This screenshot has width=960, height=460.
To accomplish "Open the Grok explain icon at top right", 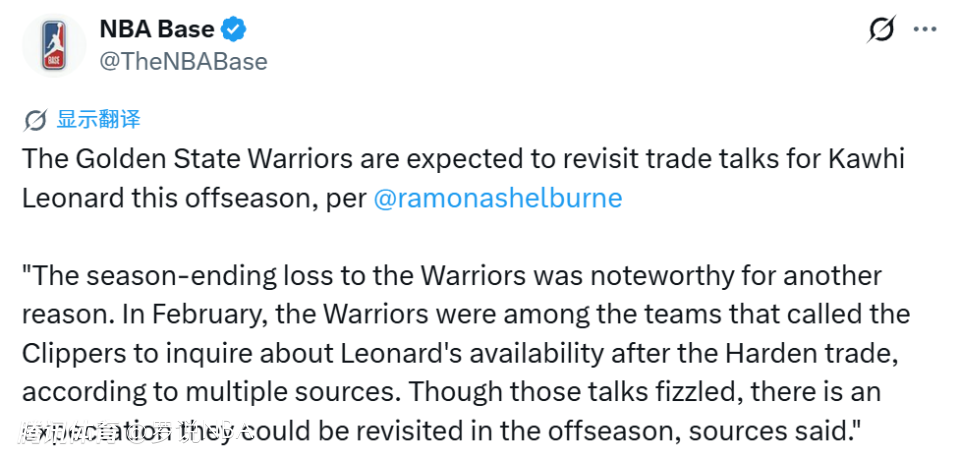I will point(881,30).
